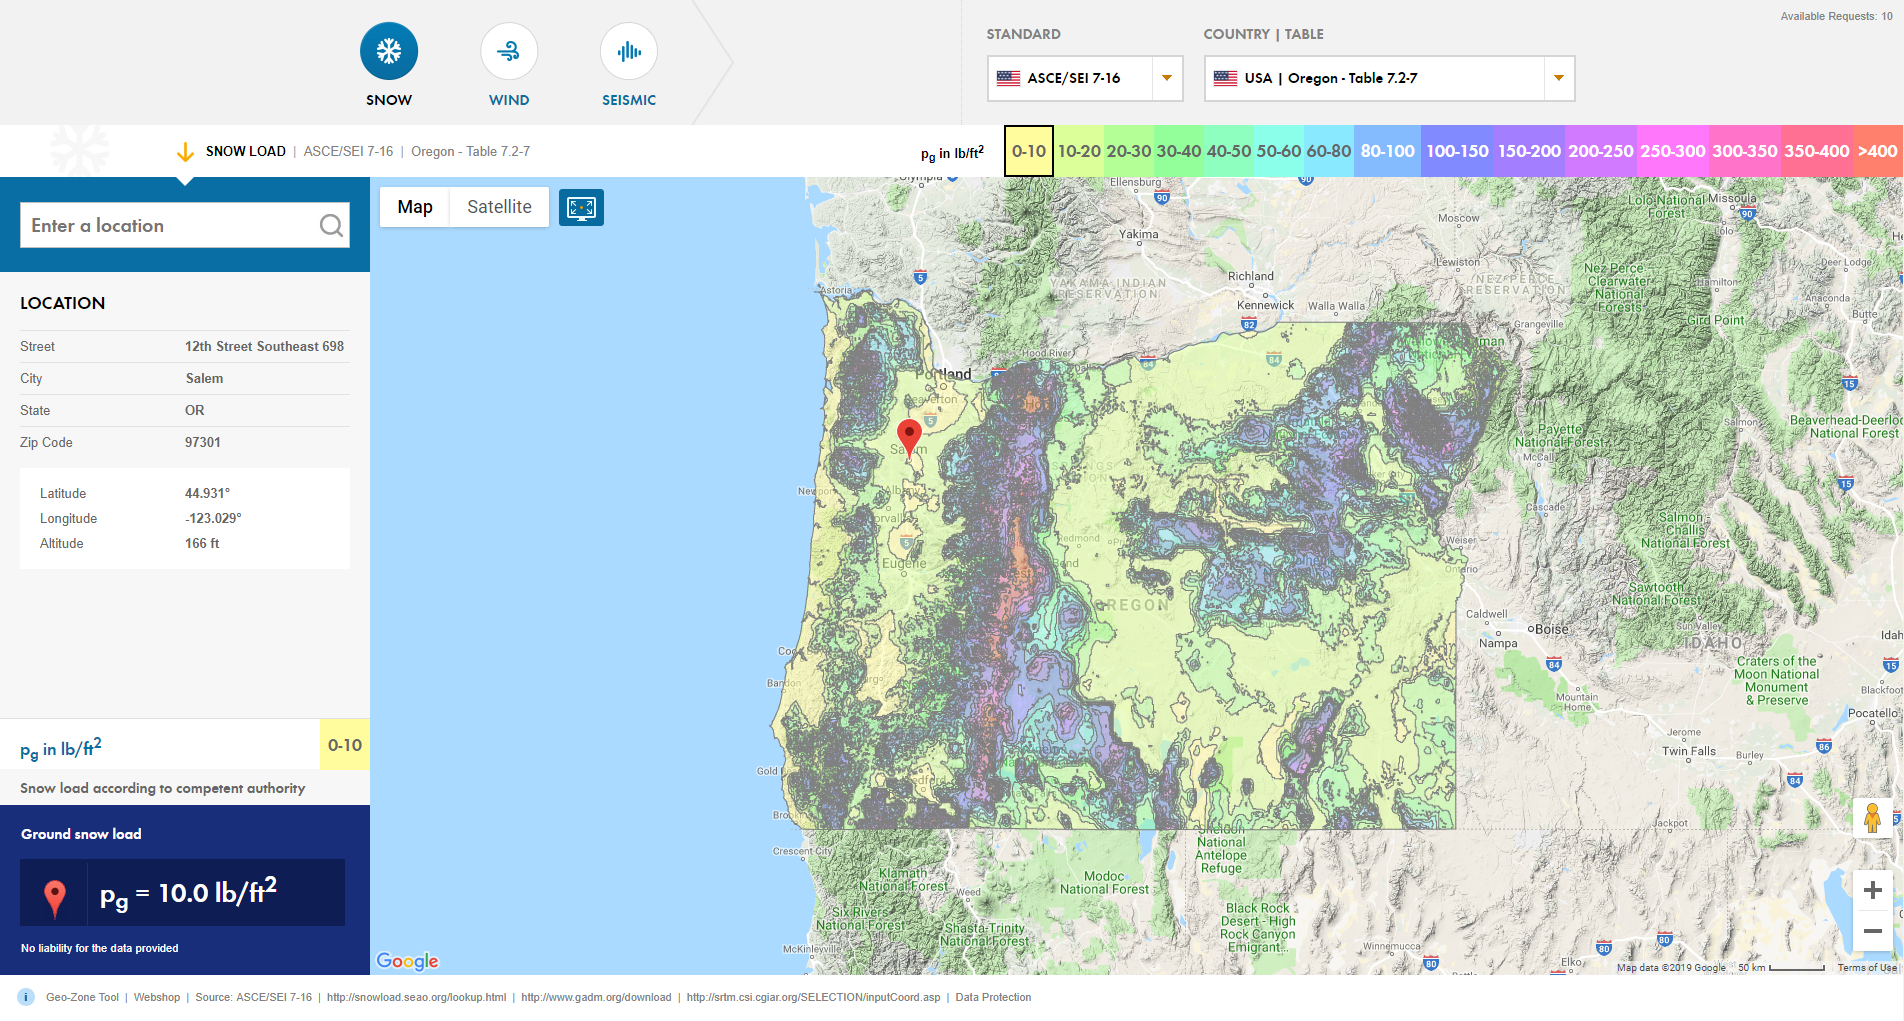1904x1021 pixels.
Task: Click the SNOW label
Action: [389, 100]
